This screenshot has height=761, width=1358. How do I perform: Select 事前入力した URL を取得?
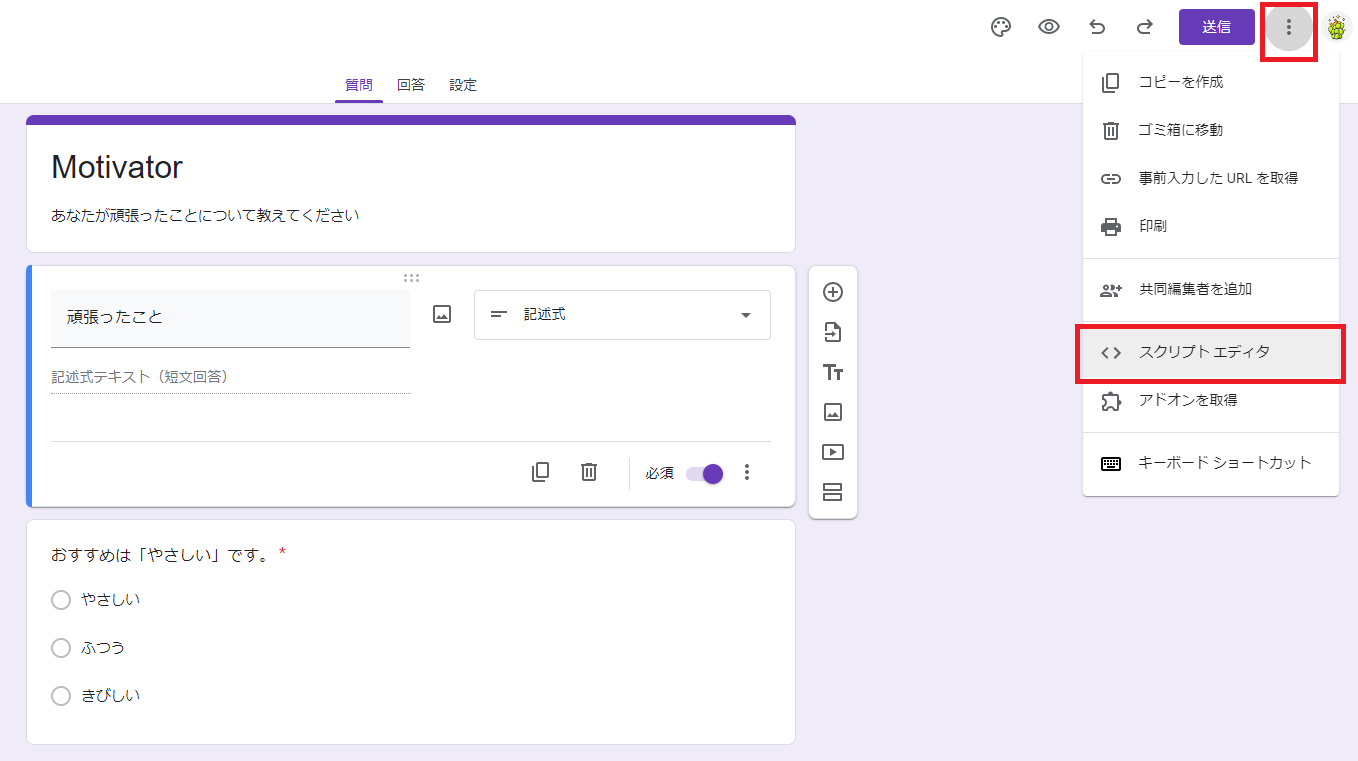[1211, 178]
